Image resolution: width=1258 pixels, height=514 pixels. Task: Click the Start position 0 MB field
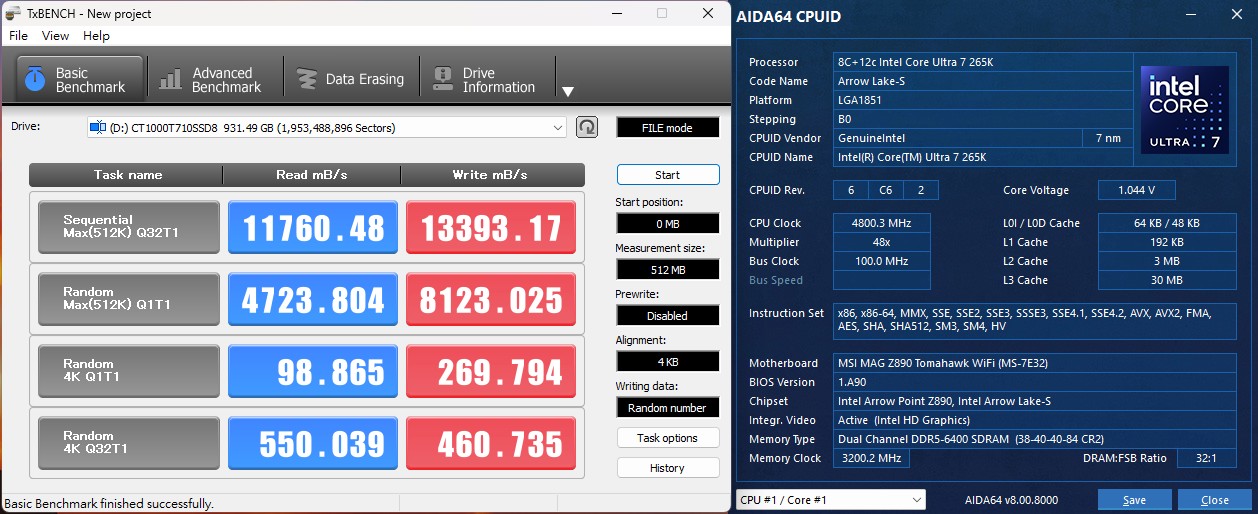(667, 223)
